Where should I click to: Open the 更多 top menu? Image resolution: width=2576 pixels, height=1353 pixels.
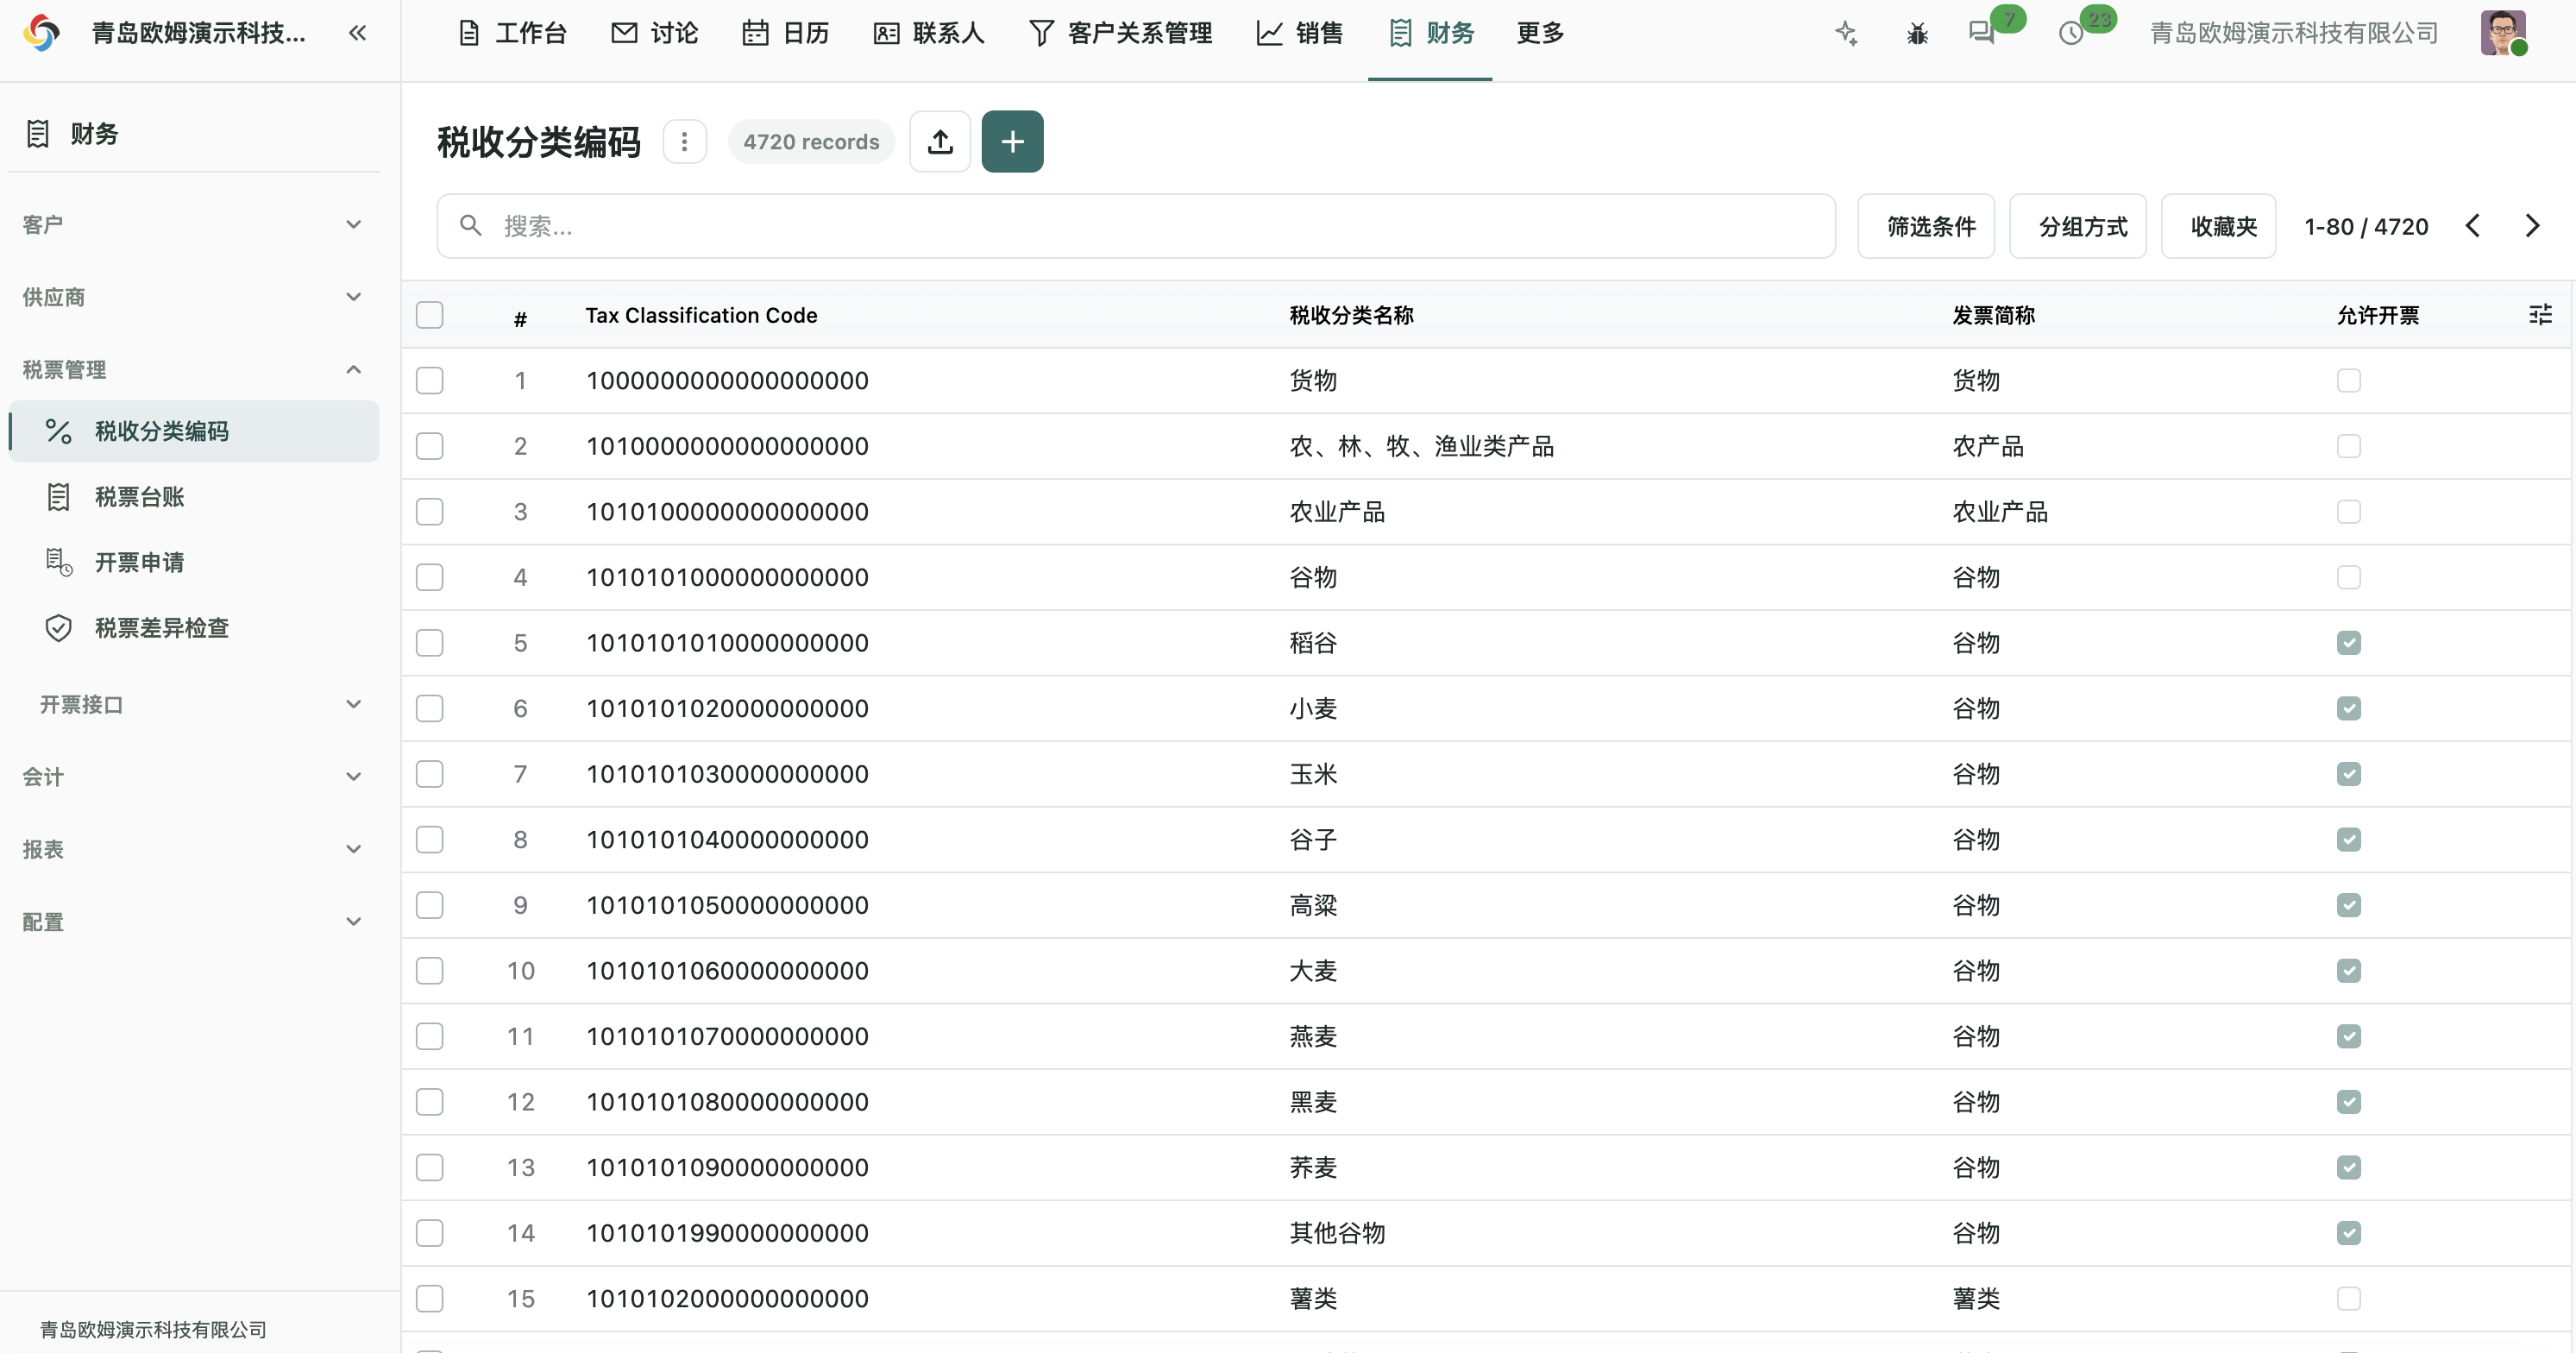(1540, 33)
